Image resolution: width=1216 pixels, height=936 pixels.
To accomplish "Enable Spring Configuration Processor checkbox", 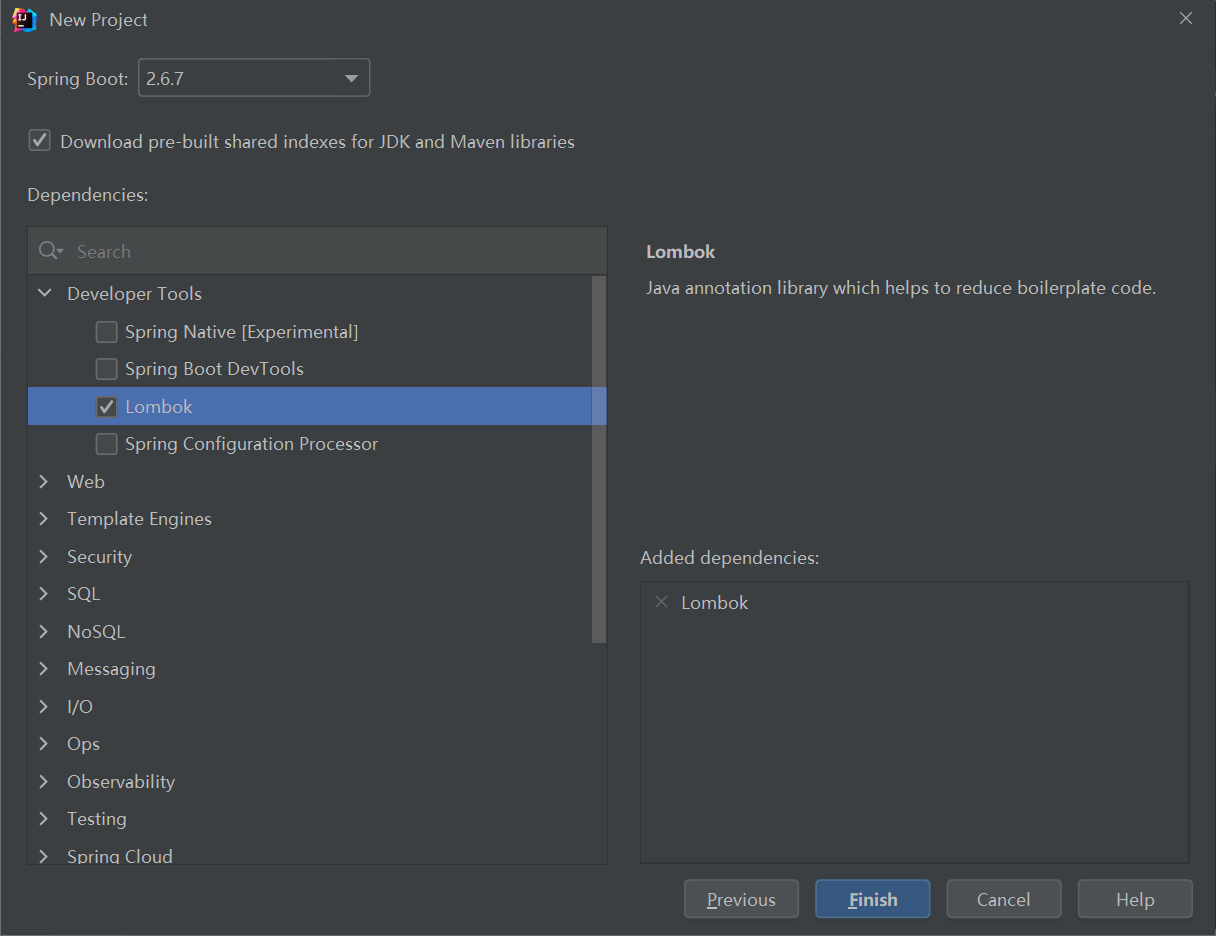I will pyautogui.click(x=106, y=444).
